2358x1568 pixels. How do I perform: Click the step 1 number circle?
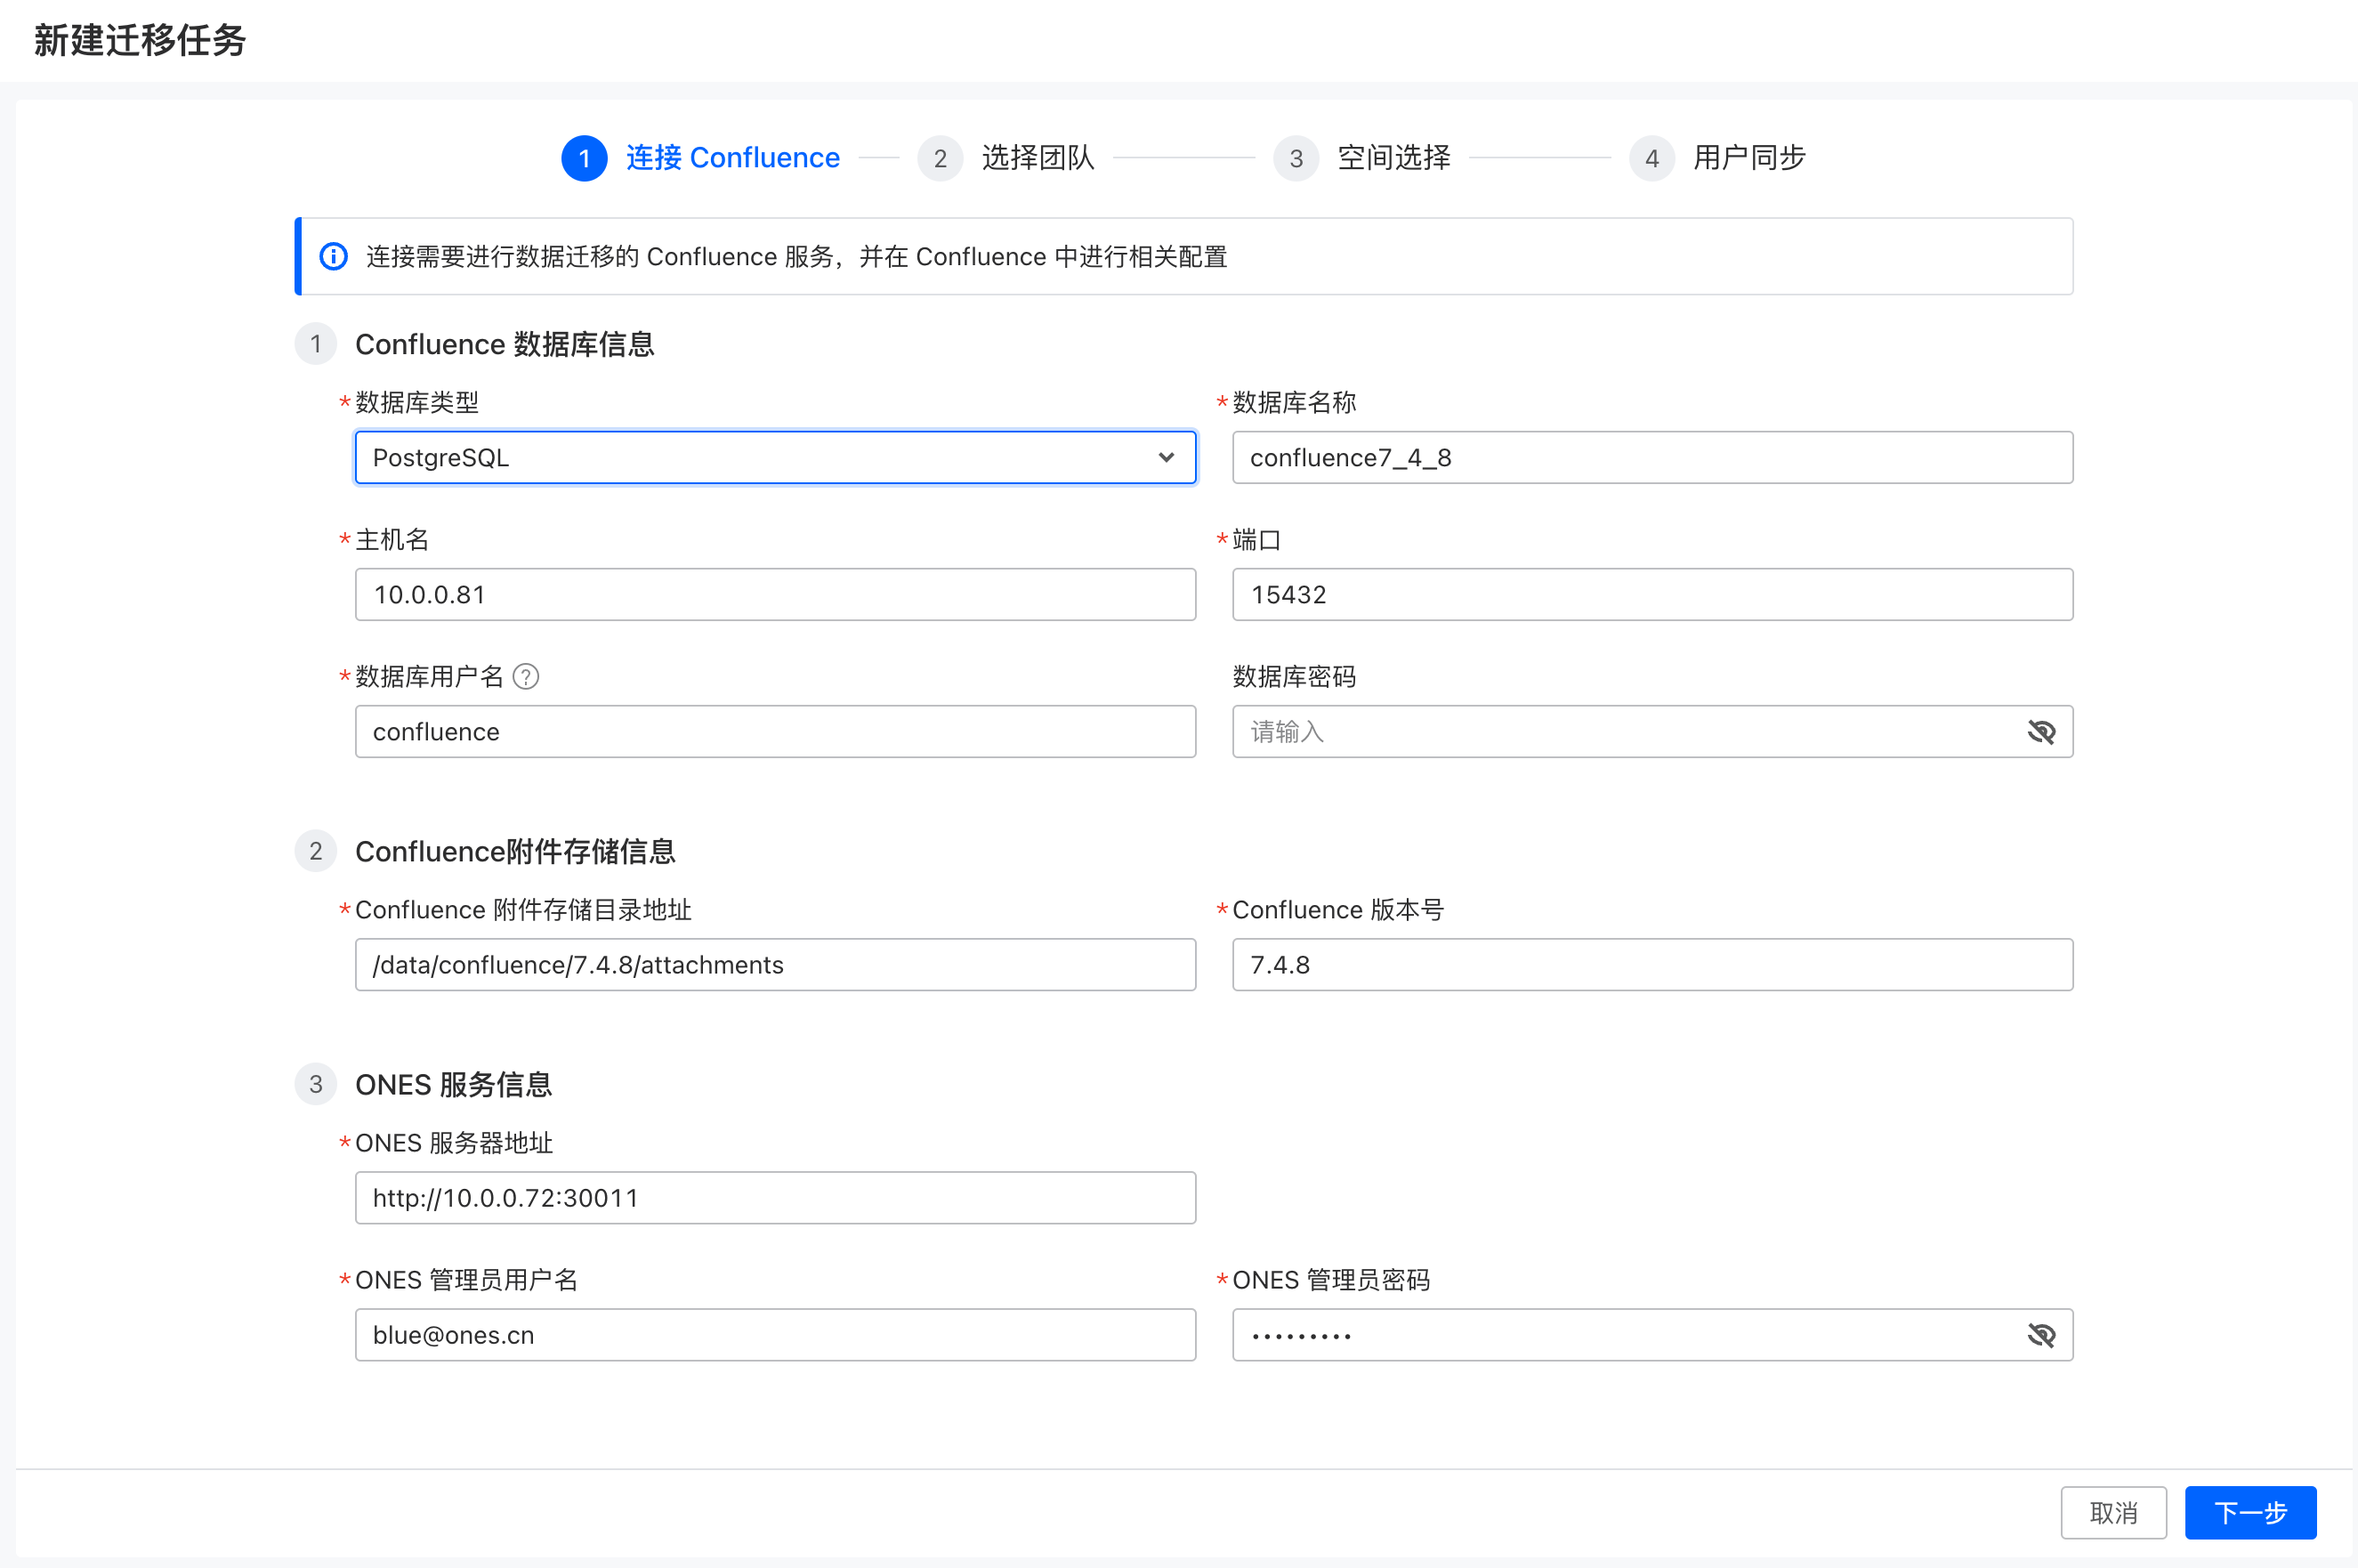[584, 158]
